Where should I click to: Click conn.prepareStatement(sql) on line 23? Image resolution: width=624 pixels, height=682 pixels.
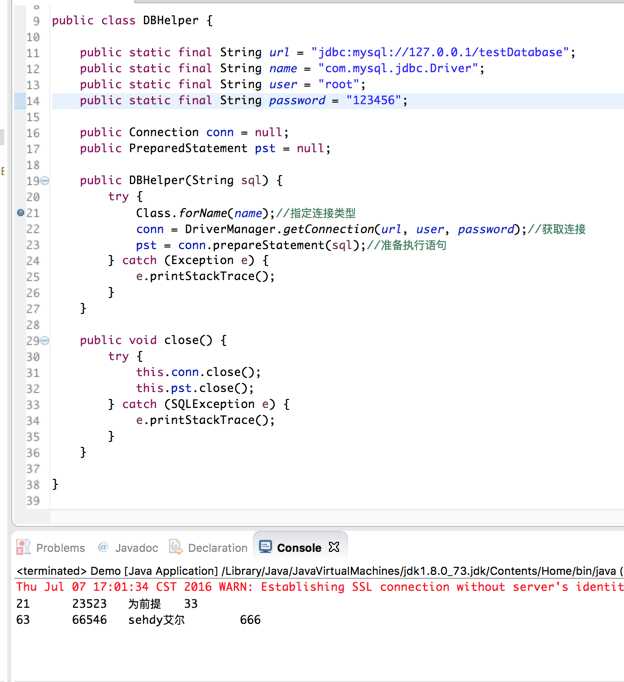tap(272, 245)
